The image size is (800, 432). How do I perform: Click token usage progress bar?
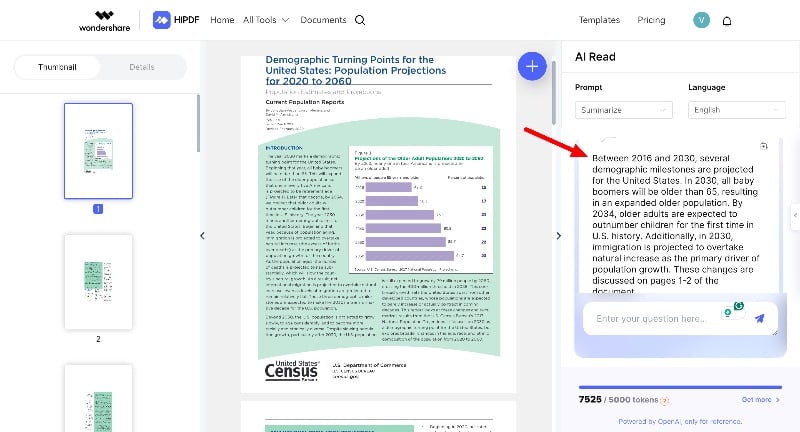click(680, 387)
